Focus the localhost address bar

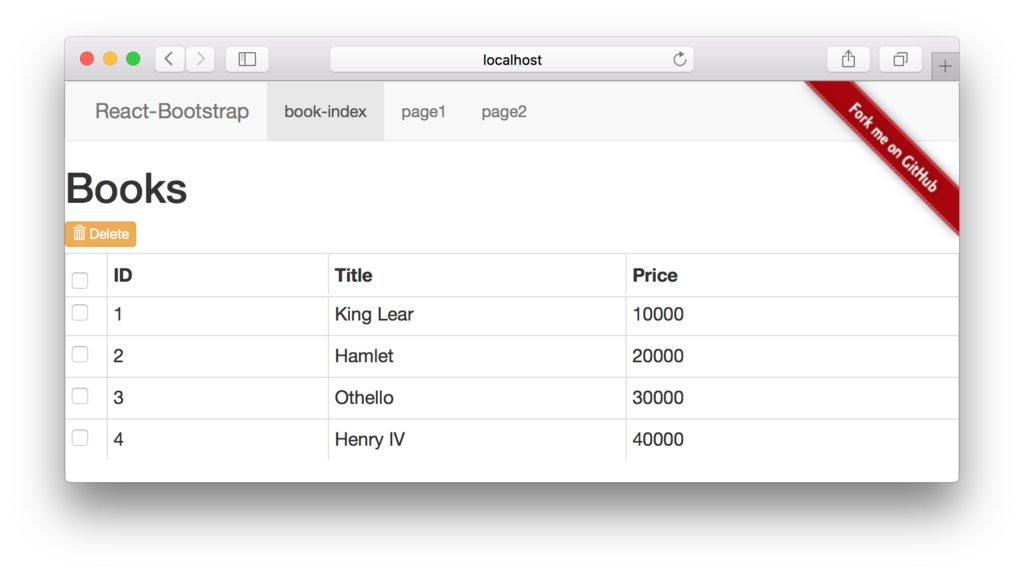512,60
